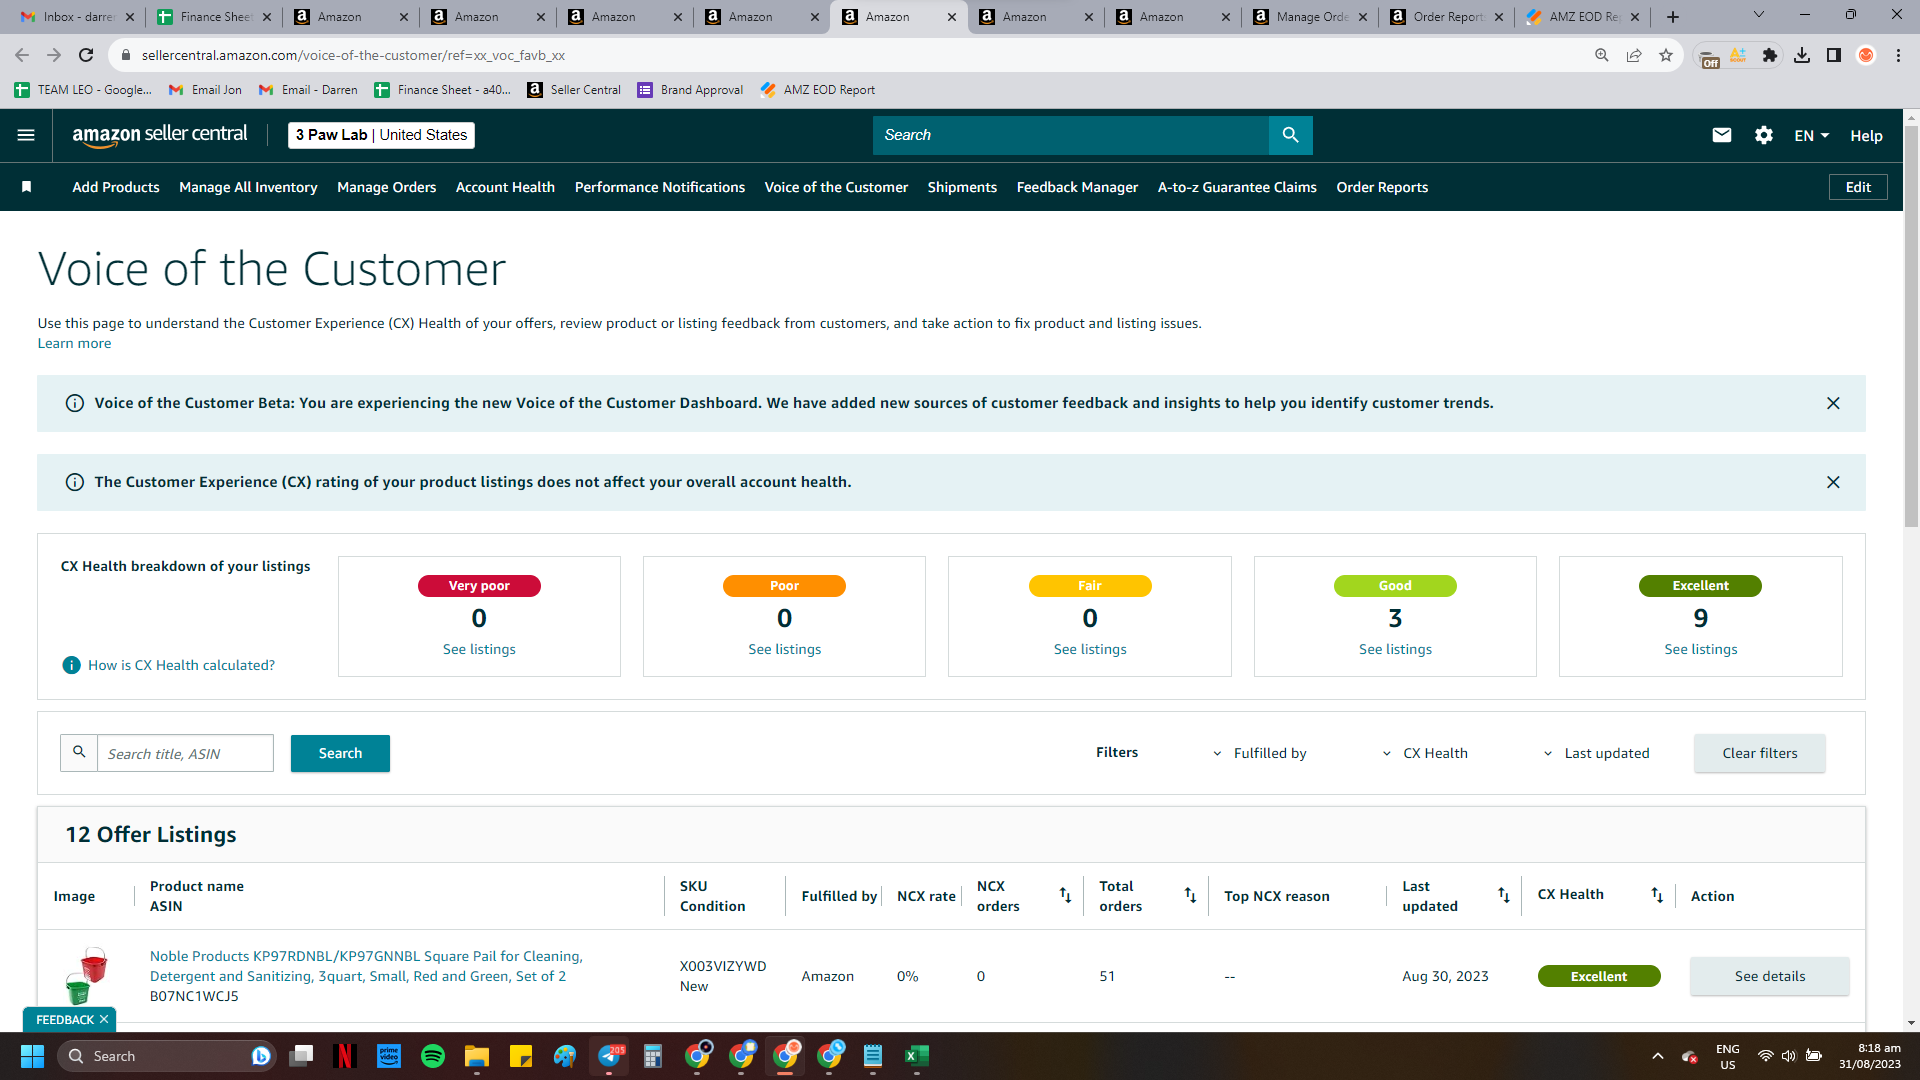
Task: Expand the CX Health filter dropdown
Action: (1425, 753)
